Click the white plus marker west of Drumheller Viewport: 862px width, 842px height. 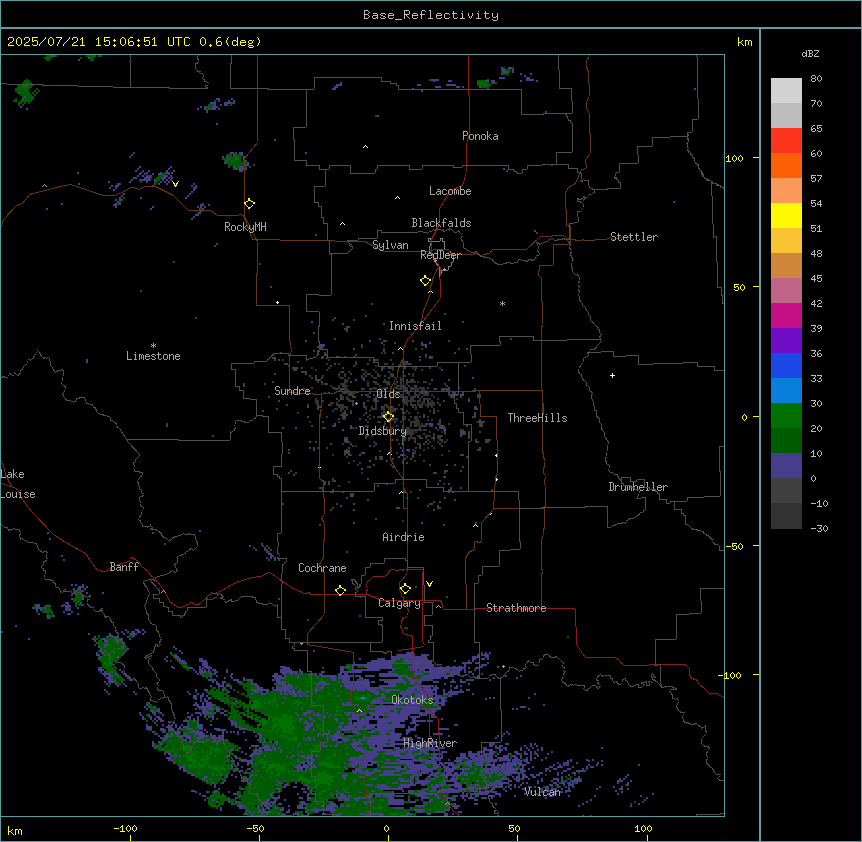(x=612, y=375)
